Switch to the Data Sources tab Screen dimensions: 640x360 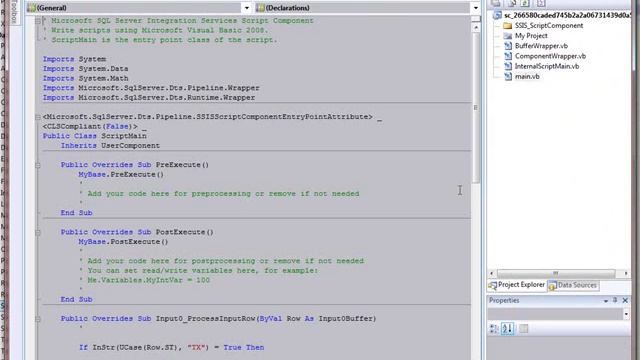[573, 285]
